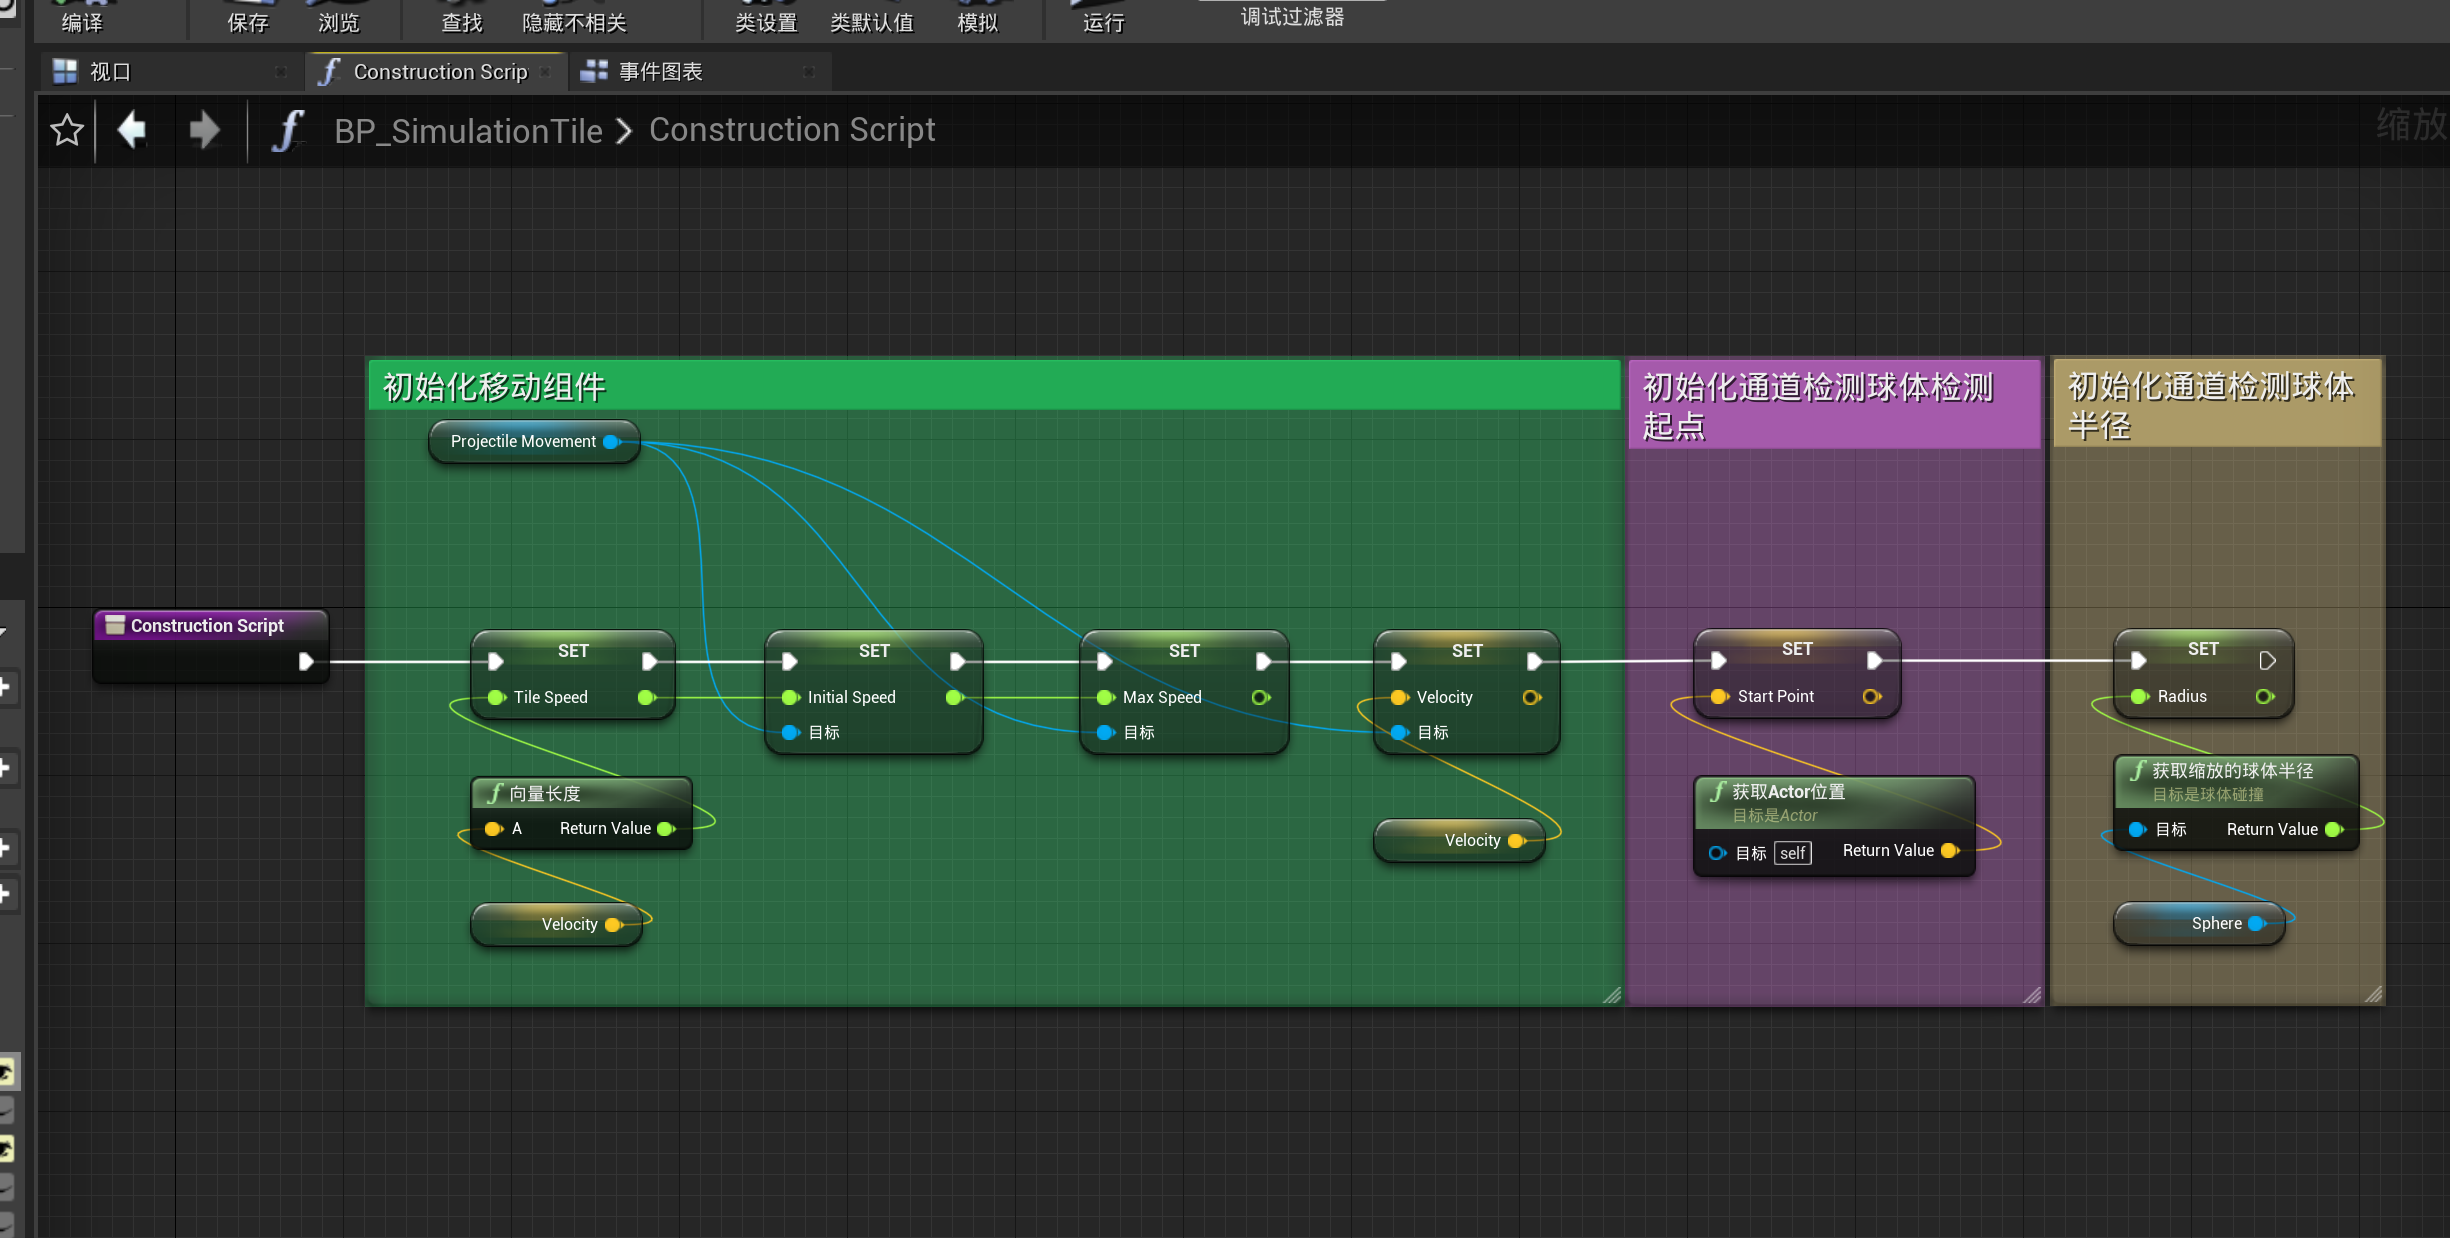This screenshot has height=1238, width=2450.
Task: Select the Projectile Movement variable node
Action: coord(523,441)
